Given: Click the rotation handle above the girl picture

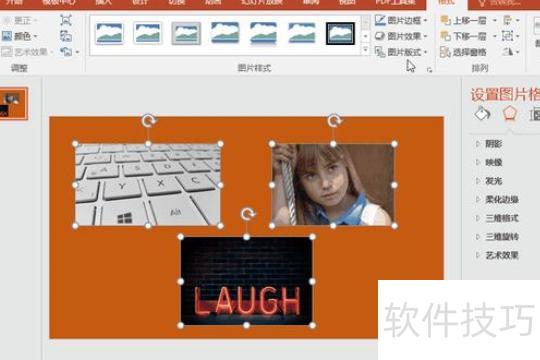Looking at the screenshot, I should point(333,121).
